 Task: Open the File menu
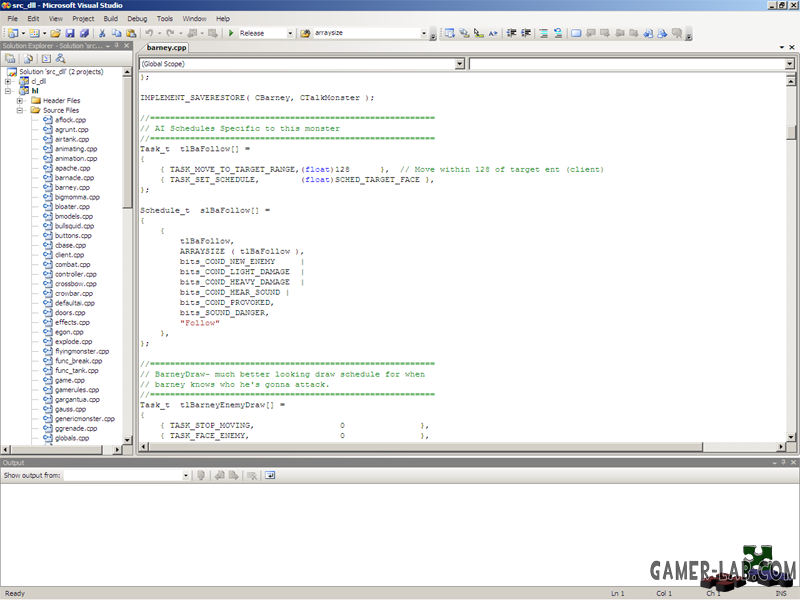click(x=13, y=18)
